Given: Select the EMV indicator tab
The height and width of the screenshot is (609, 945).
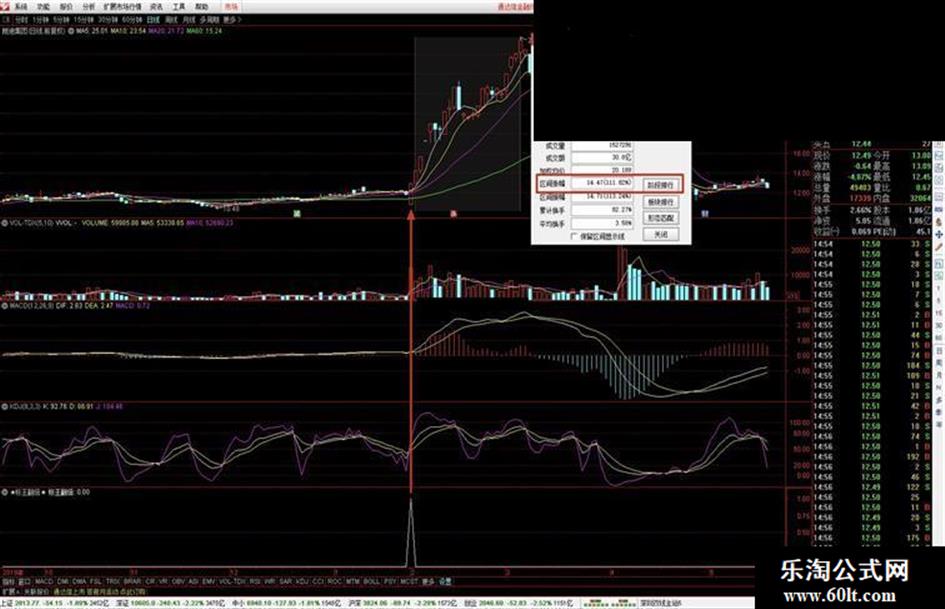Looking at the screenshot, I should tap(209, 582).
